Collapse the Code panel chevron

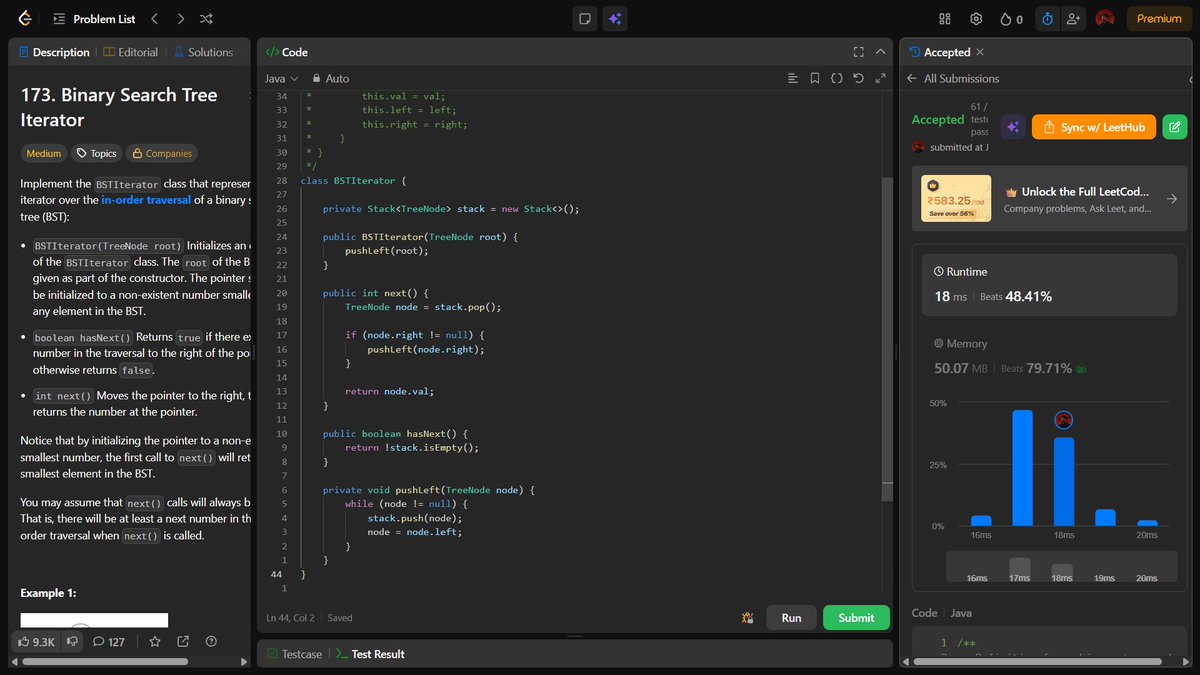click(x=880, y=52)
